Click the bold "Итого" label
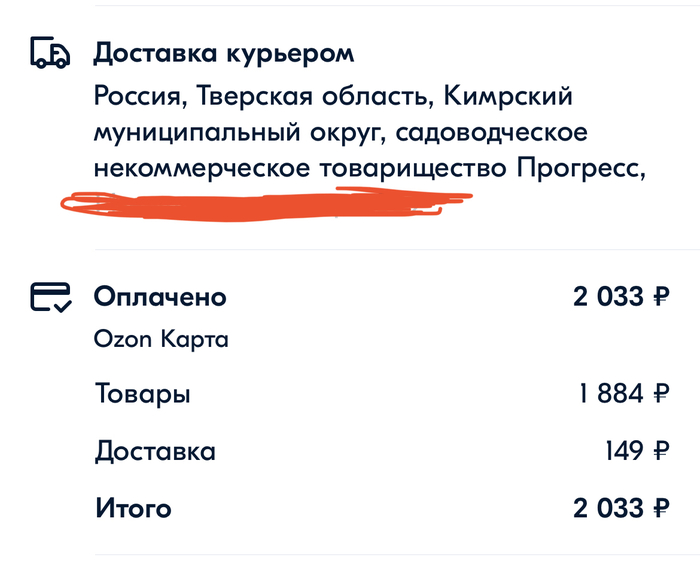This screenshot has width=700, height=573. (x=133, y=508)
